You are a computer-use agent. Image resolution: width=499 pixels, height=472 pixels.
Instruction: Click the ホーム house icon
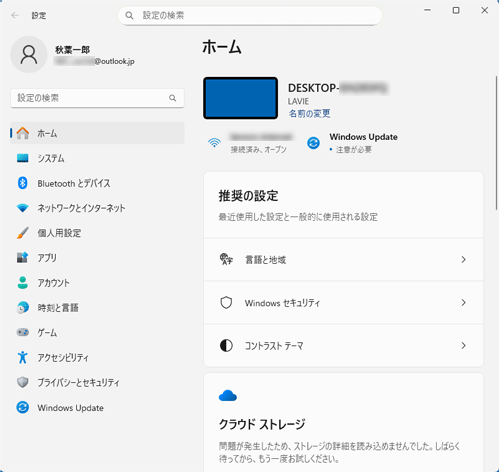[x=23, y=133]
